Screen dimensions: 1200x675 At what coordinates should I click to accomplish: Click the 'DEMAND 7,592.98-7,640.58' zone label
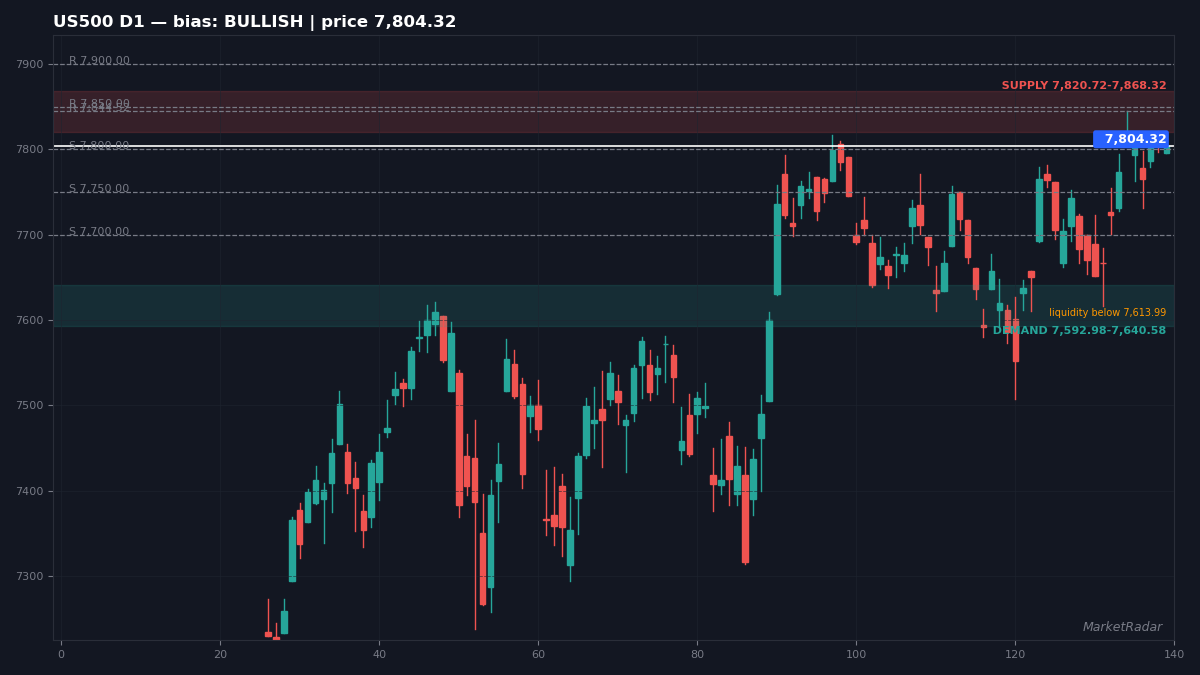[1079, 331]
